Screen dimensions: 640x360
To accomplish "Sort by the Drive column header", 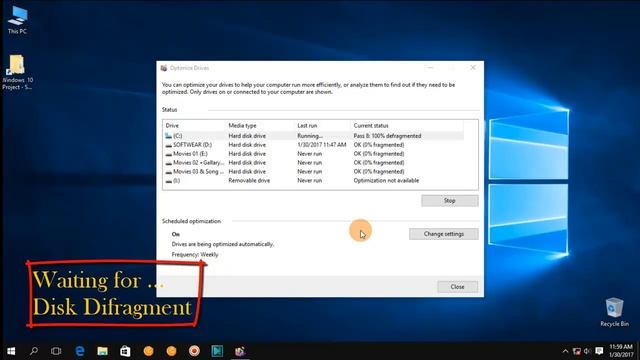I will tap(172, 126).
